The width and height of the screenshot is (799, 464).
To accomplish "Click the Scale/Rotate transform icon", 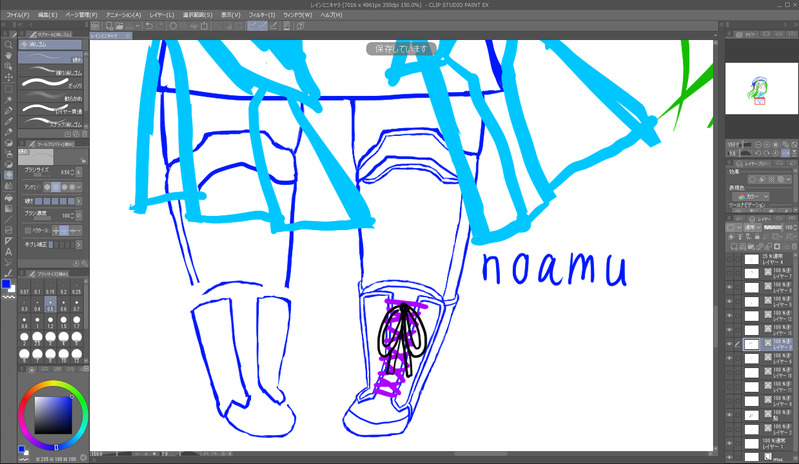I will 205,25.
